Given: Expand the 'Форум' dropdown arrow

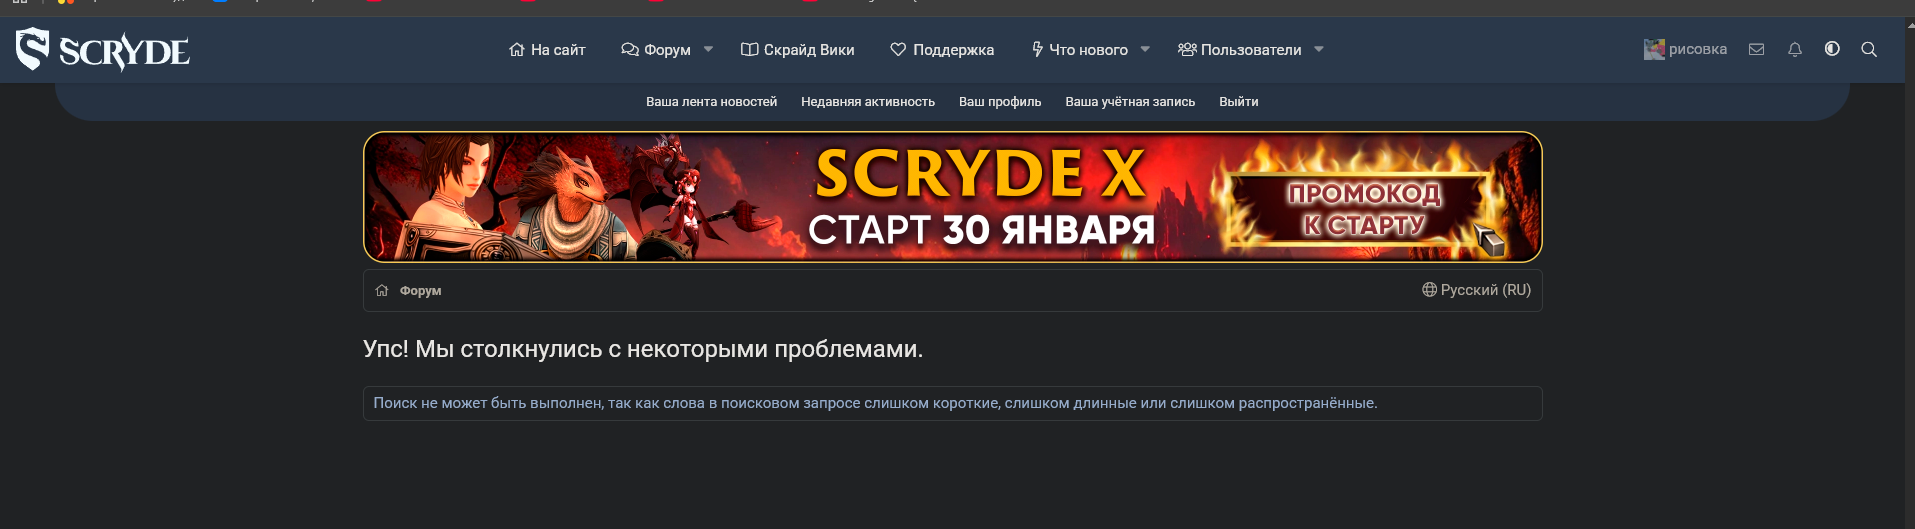Looking at the screenshot, I should coord(708,49).
